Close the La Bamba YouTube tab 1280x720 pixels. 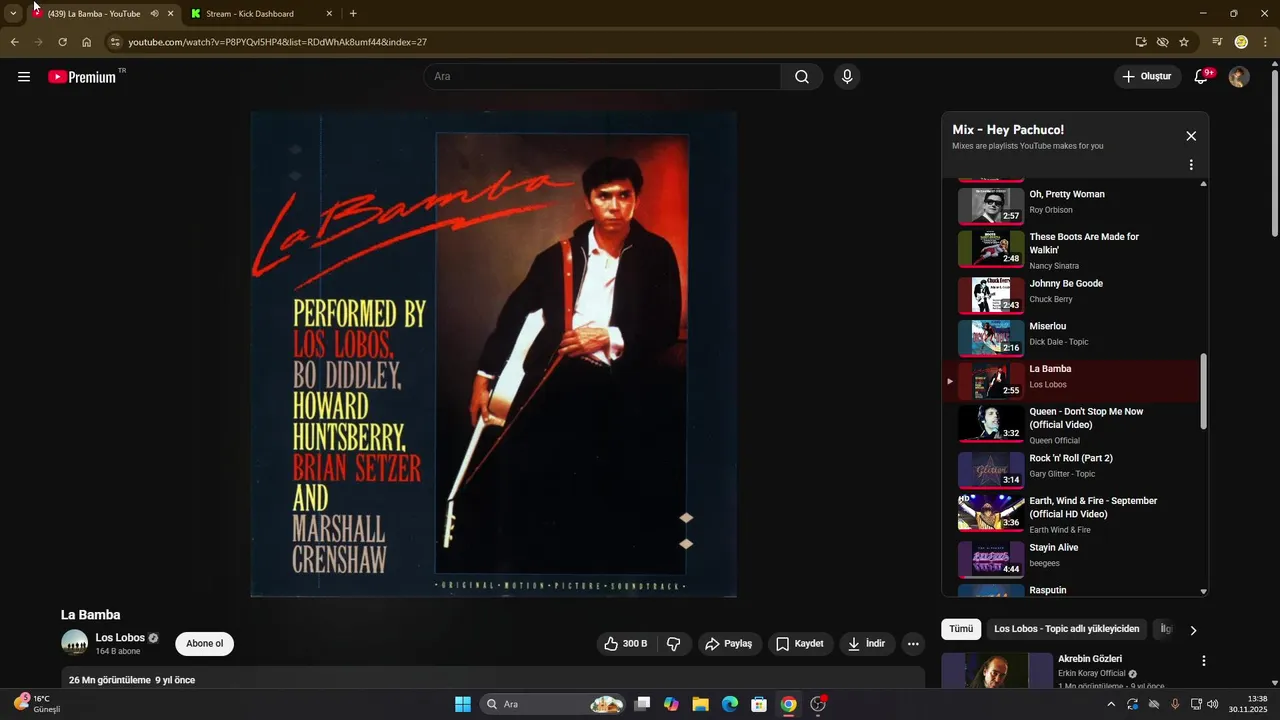pos(170,14)
